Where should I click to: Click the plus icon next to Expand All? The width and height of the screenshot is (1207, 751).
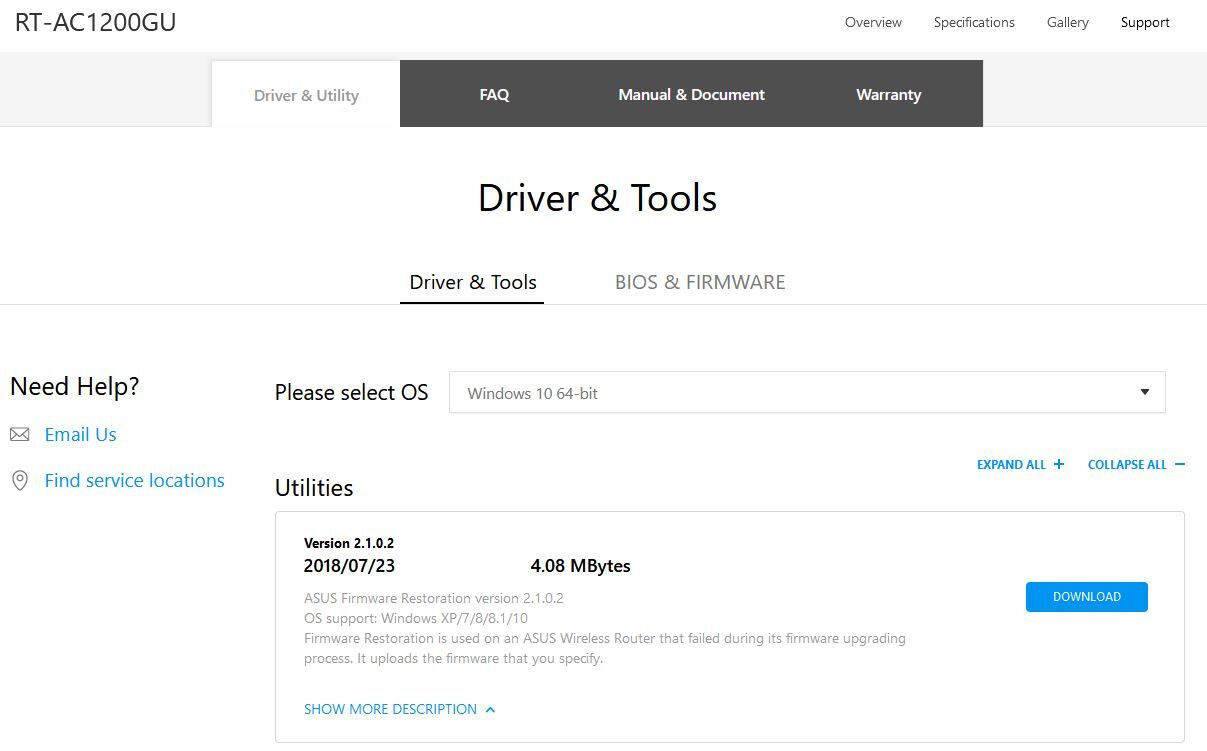pos(1059,464)
